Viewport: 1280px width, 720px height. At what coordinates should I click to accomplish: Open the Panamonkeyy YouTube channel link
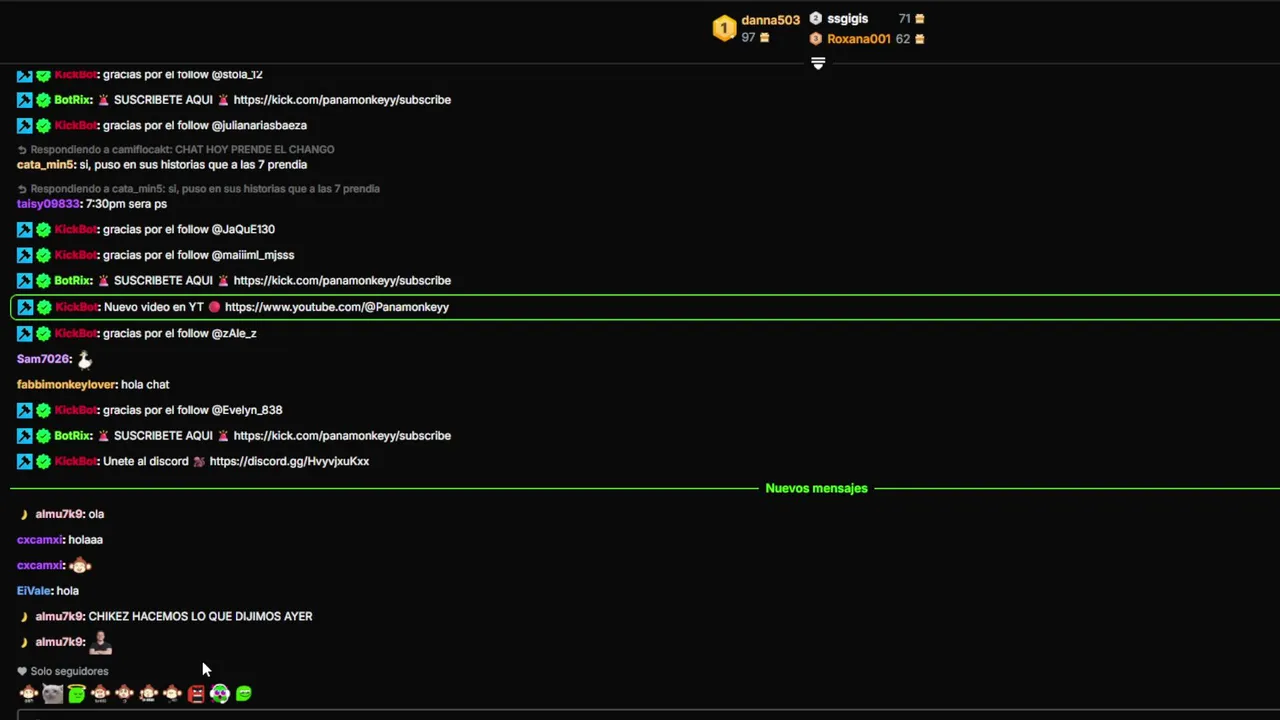tap(336, 307)
